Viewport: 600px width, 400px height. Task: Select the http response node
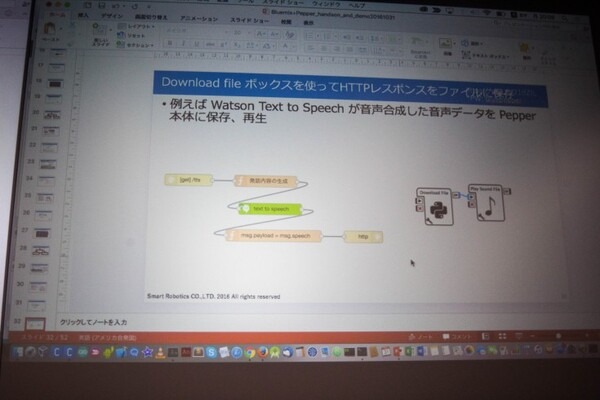[362, 236]
